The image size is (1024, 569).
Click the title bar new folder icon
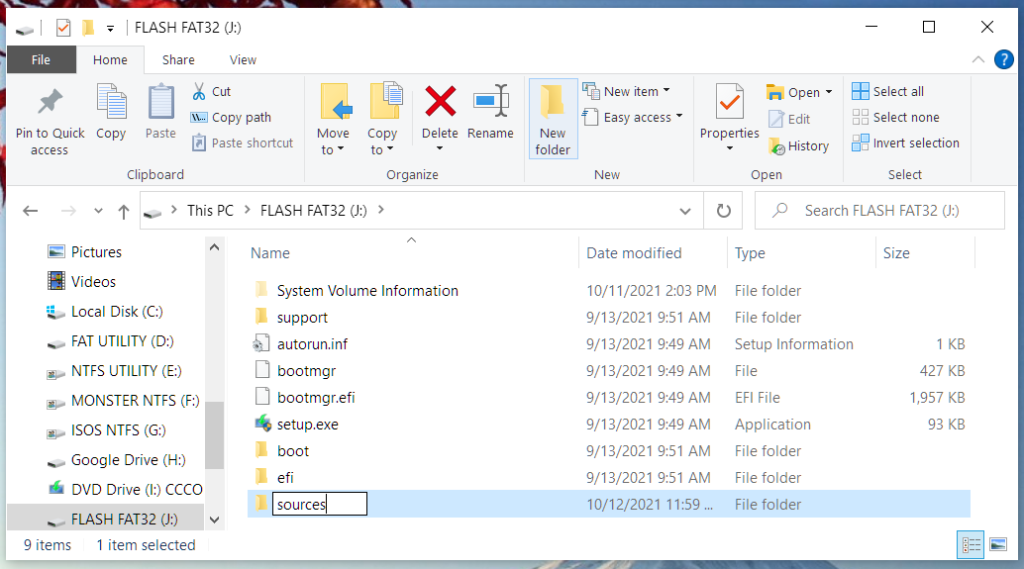point(88,27)
